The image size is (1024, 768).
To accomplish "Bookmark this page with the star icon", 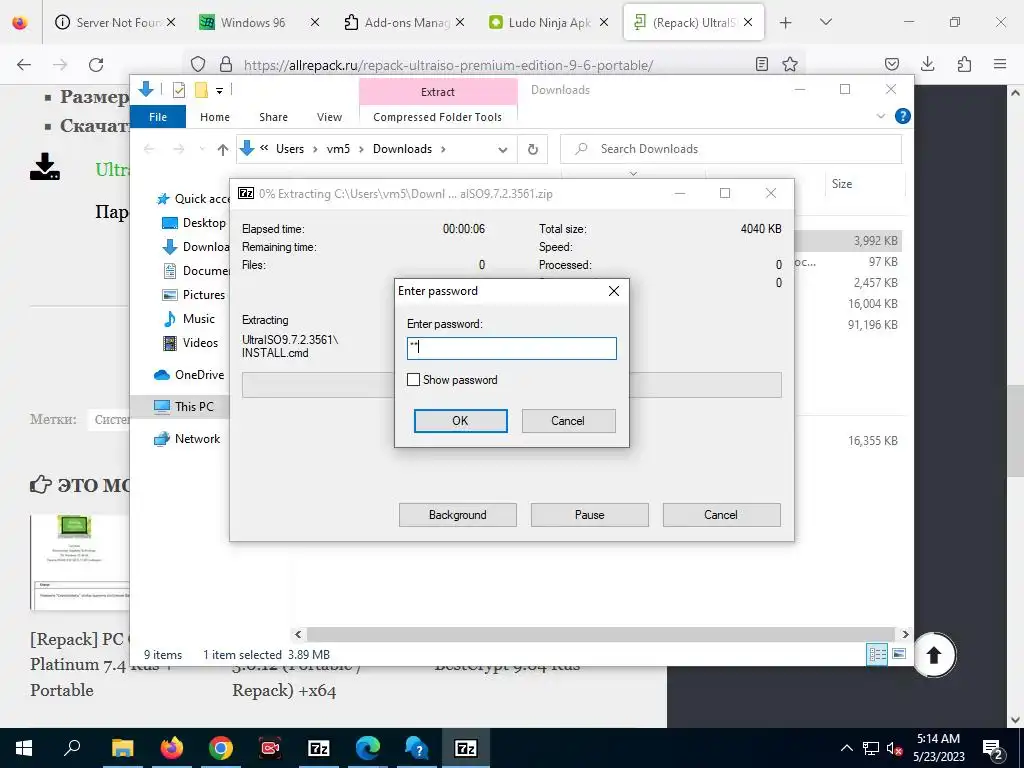I will (x=790, y=64).
